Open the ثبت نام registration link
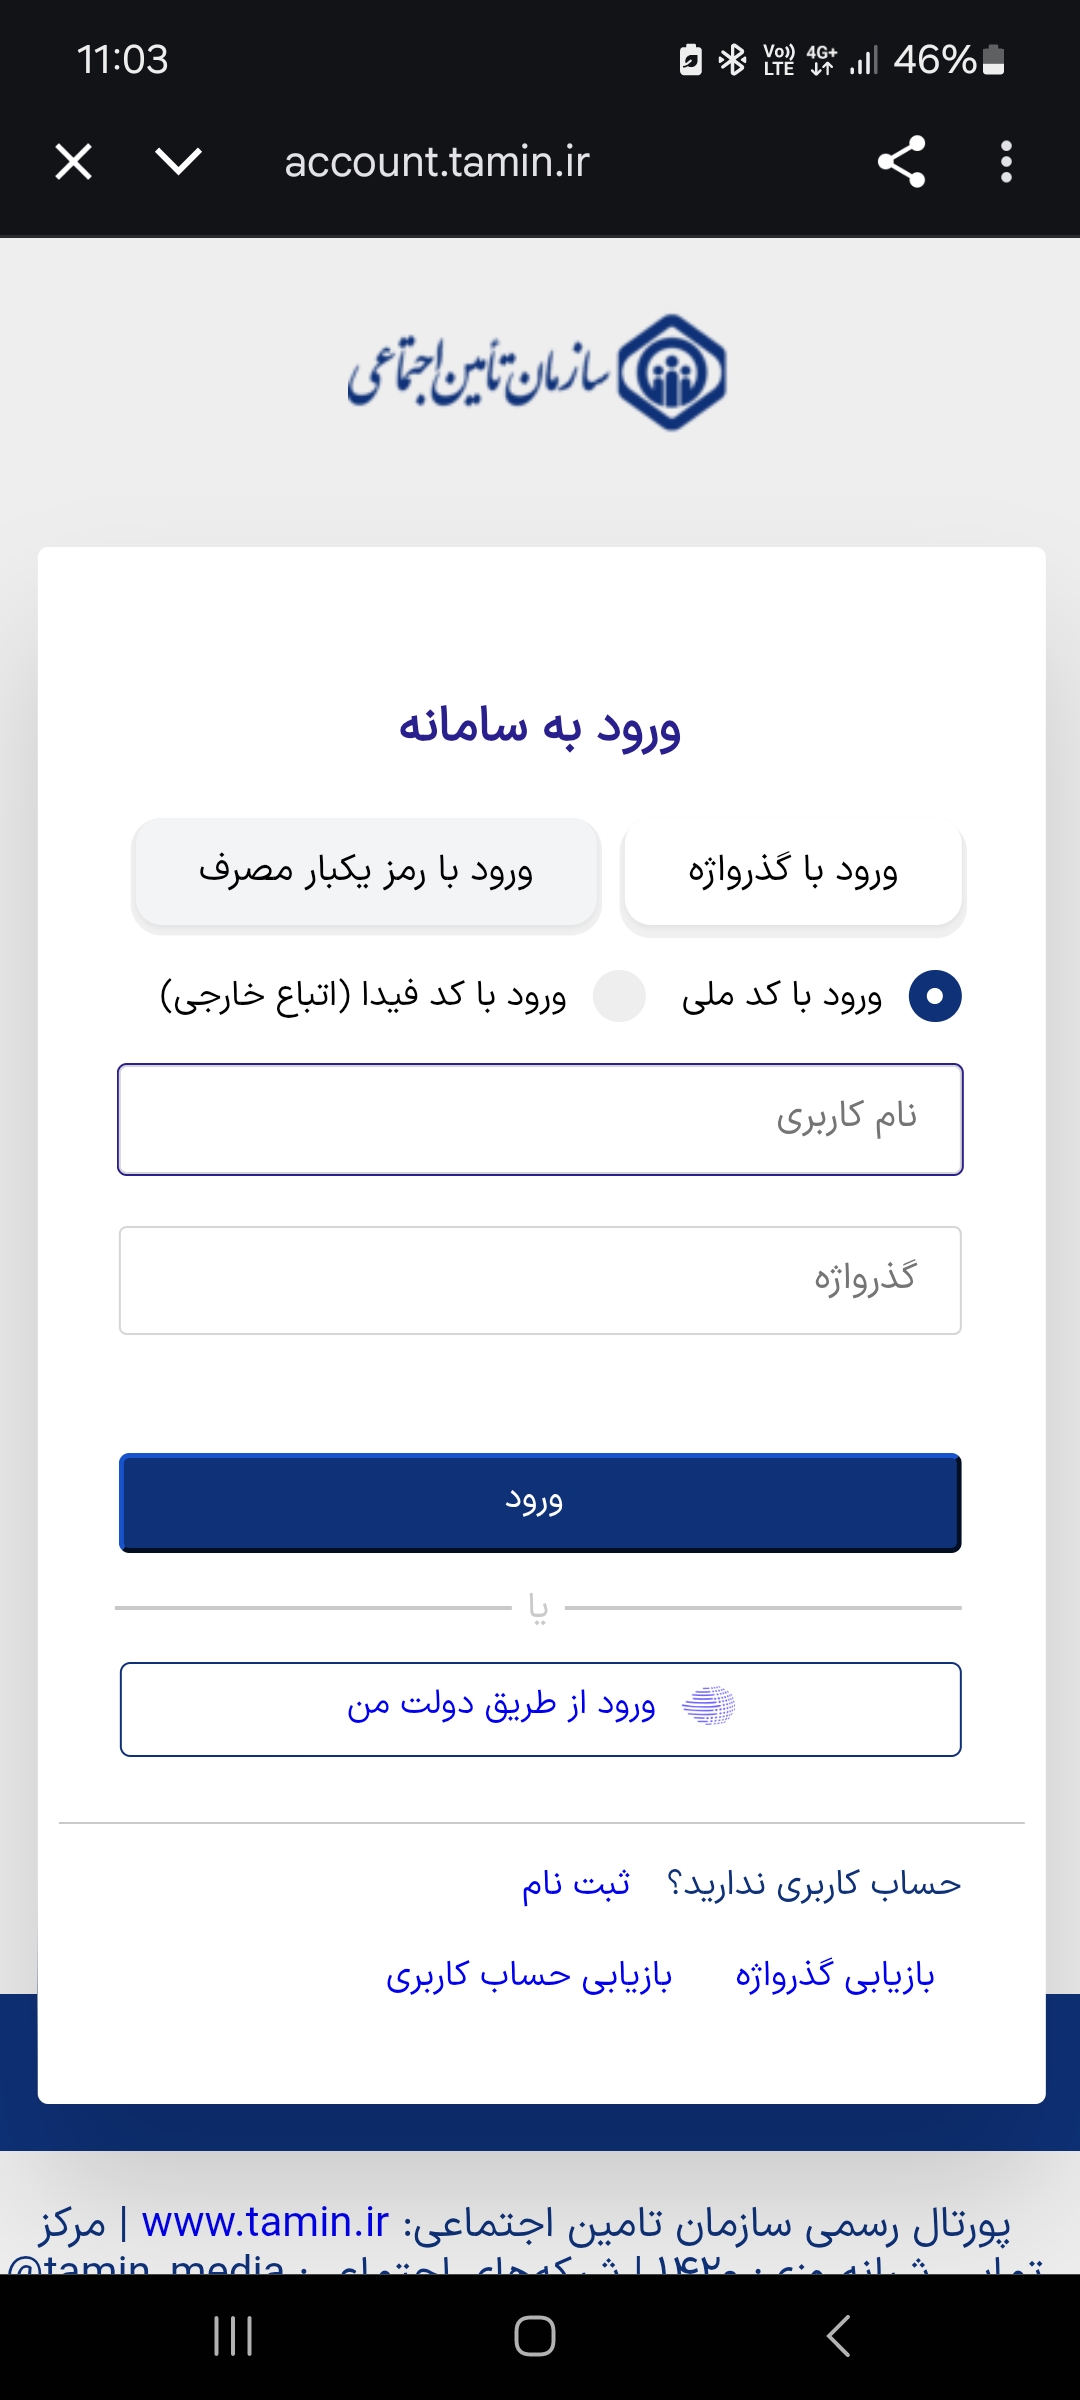The image size is (1080, 2400). [575, 1885]
